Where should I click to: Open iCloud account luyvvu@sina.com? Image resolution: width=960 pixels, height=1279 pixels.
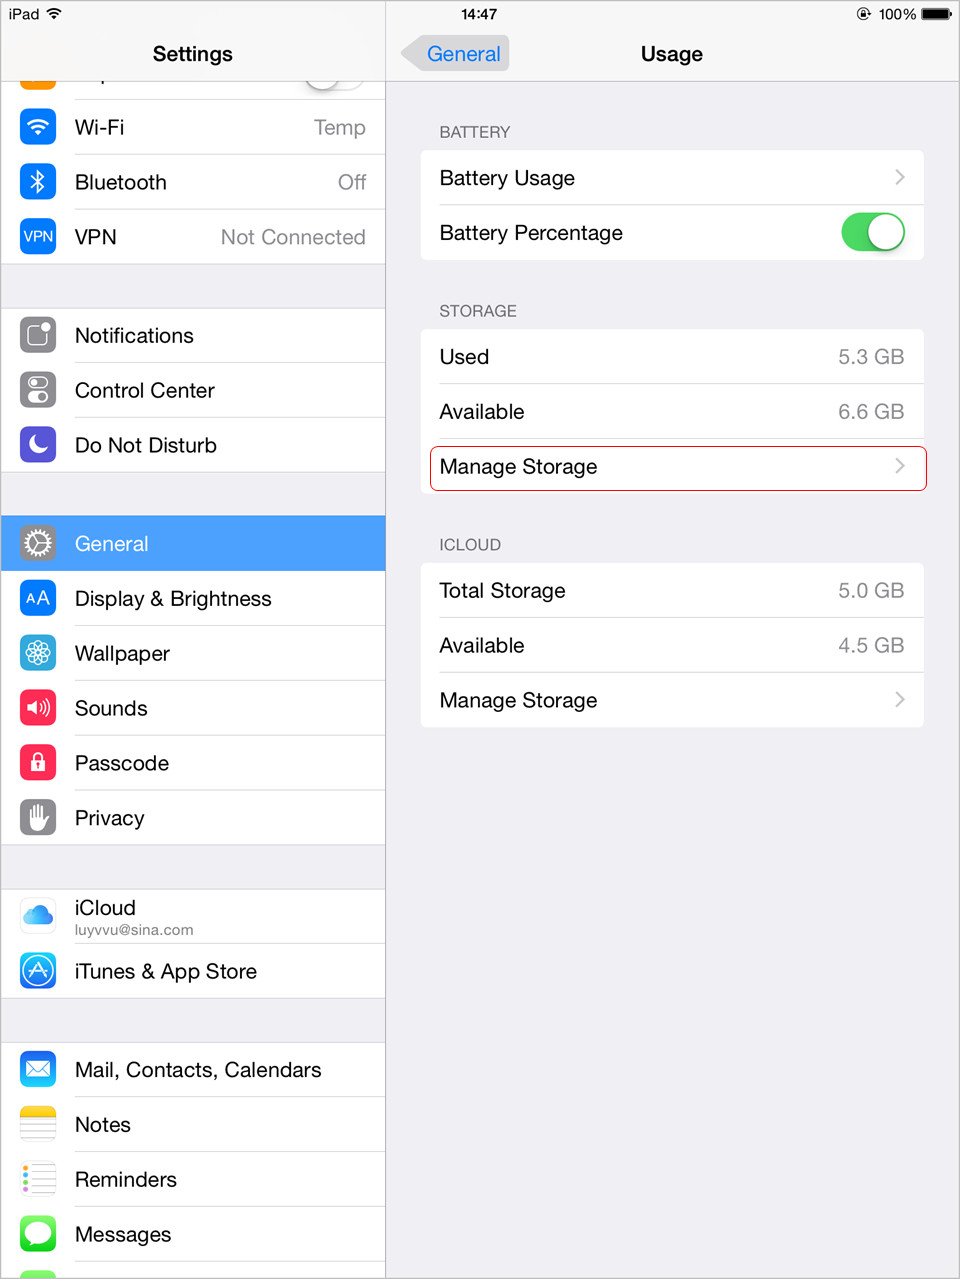click(x=193, y=916)
